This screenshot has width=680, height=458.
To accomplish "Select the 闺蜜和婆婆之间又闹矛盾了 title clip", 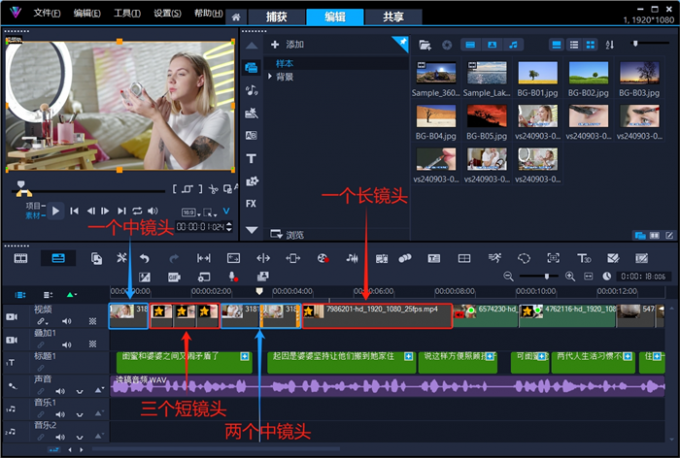I will (185, 362).
